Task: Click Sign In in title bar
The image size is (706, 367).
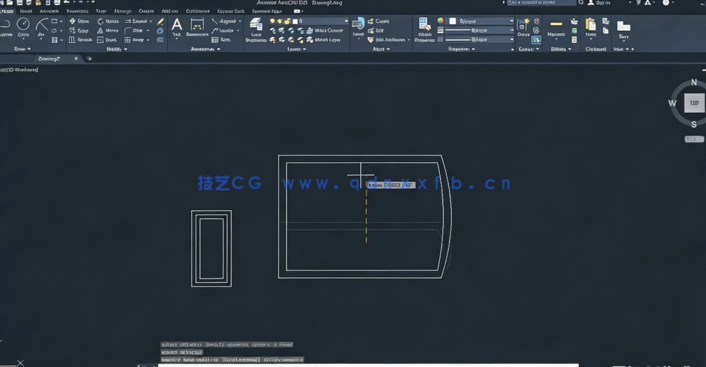Action: pyautogui.click(x=600, y=3)
